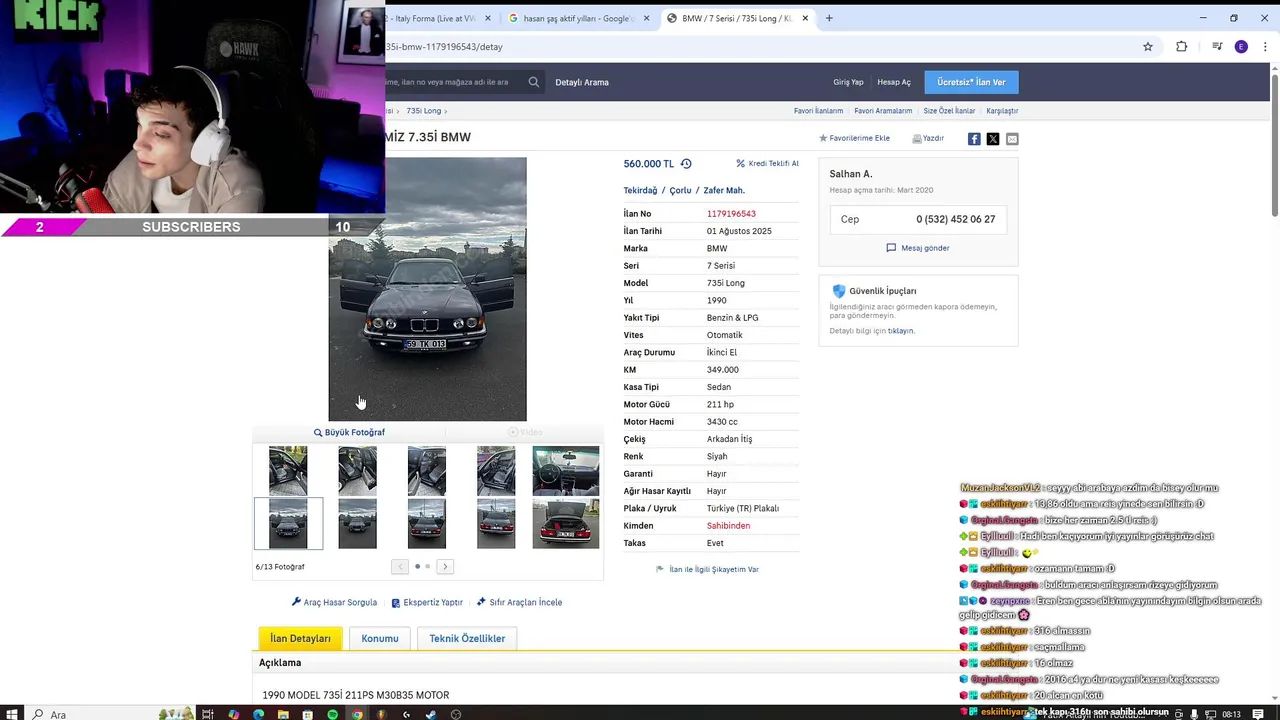1280x720 pixels.
Task: Switch to the İlan Detayları tab
Action: [x=300, y=638]
